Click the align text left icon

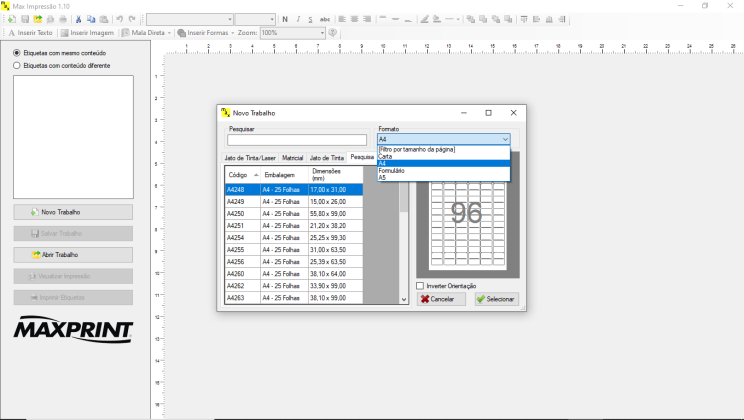(x=342, y=19)
